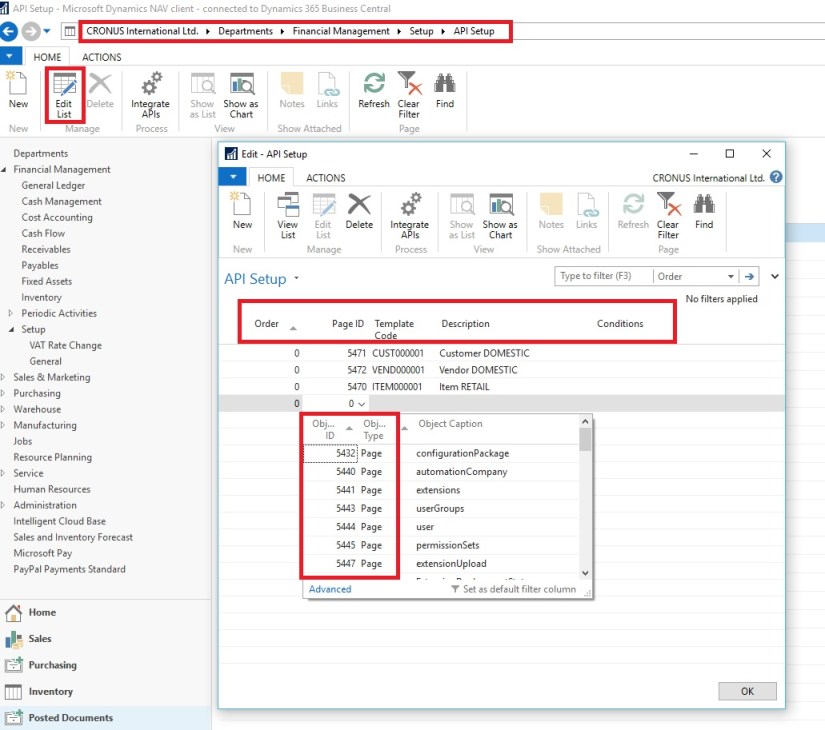Click Edit List in main window ribbon
This screenshot has height=730, width=825.
coord(64,95)
